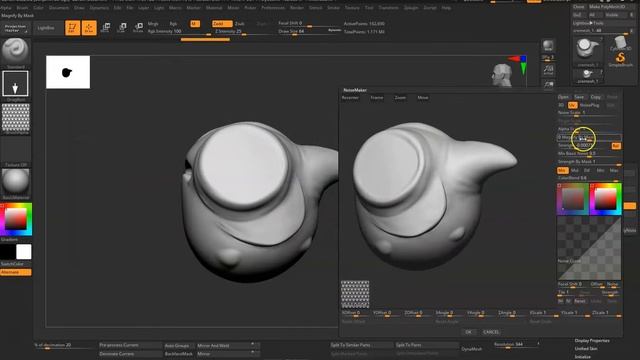This screenshot has height=360, width=640.
Task: Click the BPR render icon on right shelf
Action: click(548, 46)
